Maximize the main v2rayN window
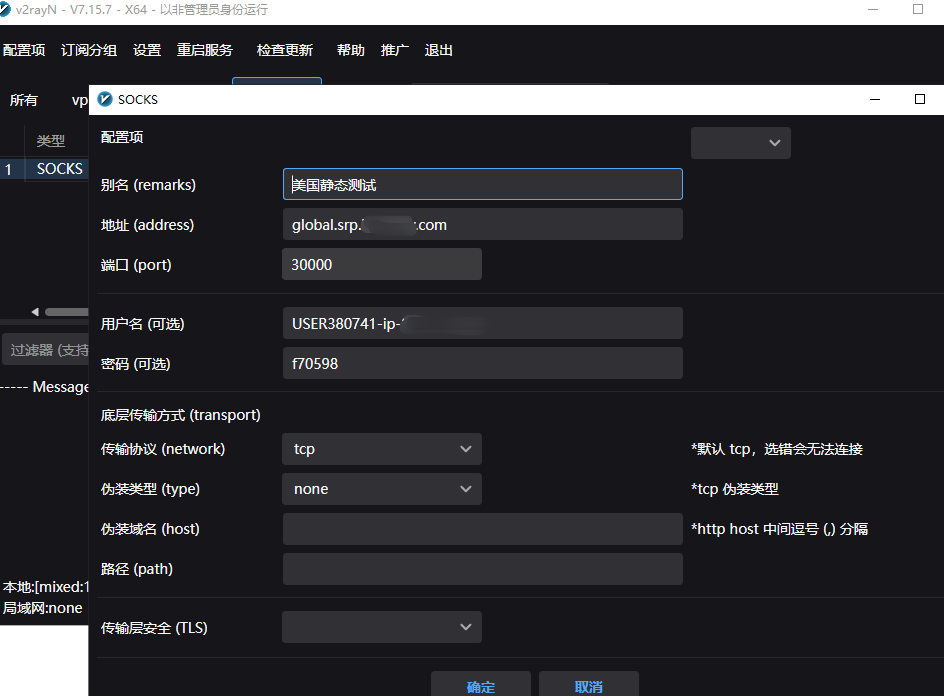 tap(918, 10)
